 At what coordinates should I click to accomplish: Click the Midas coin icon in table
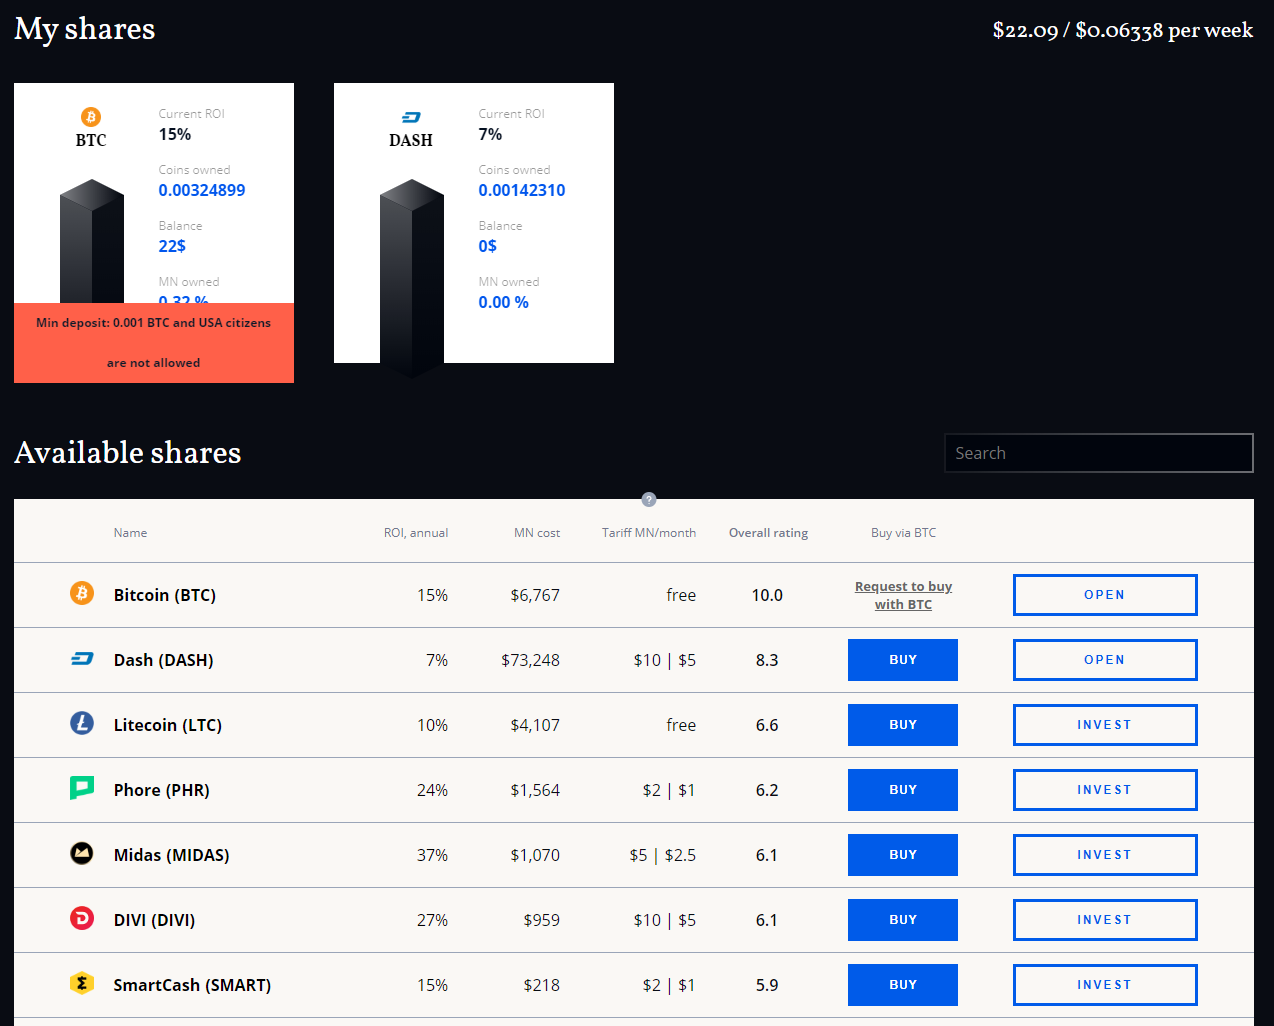tap(82, 853)
